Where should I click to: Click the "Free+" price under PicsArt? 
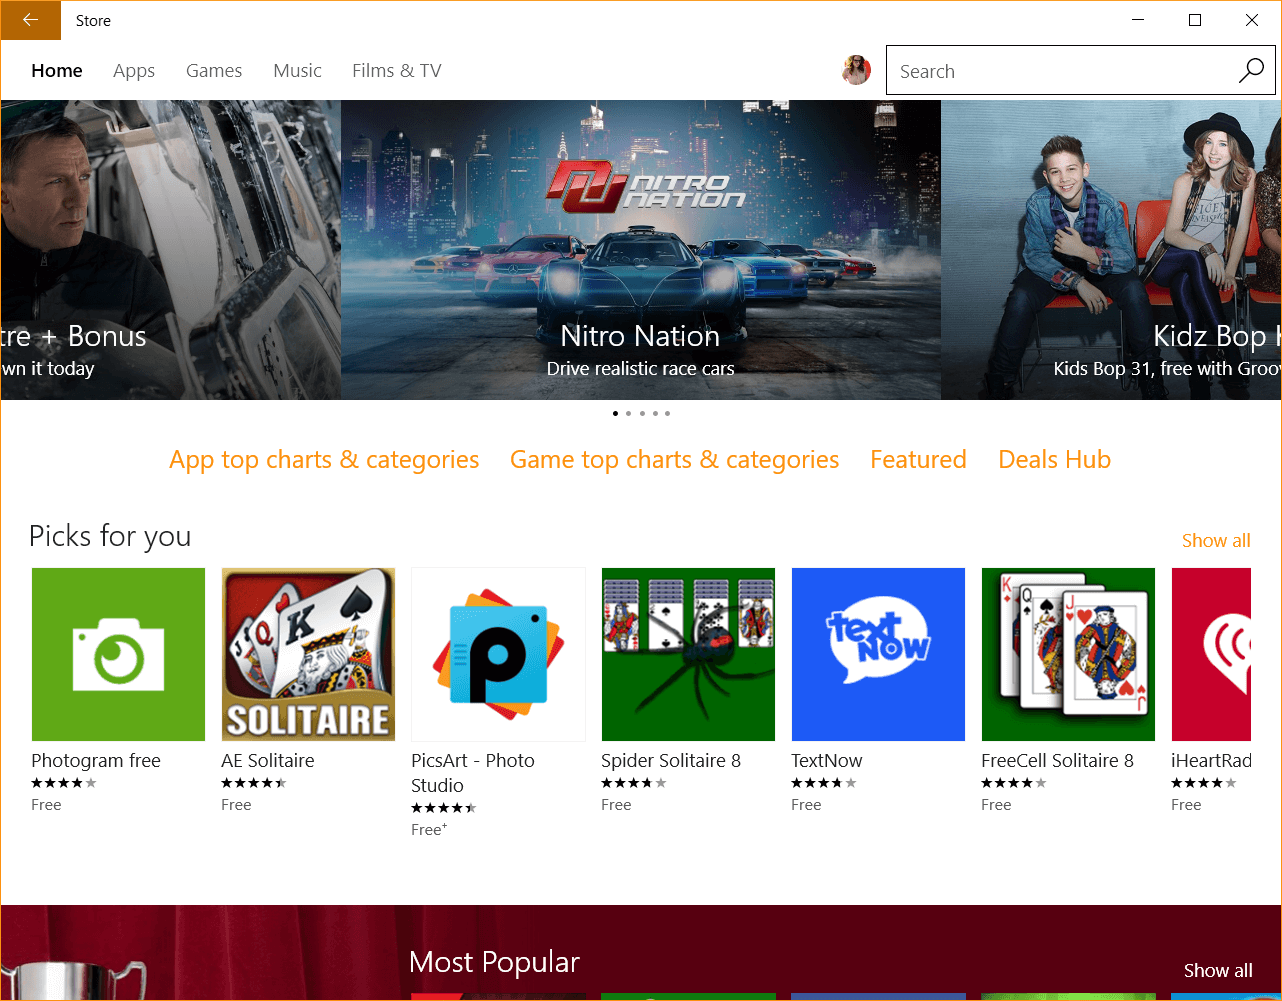[429, 830]
